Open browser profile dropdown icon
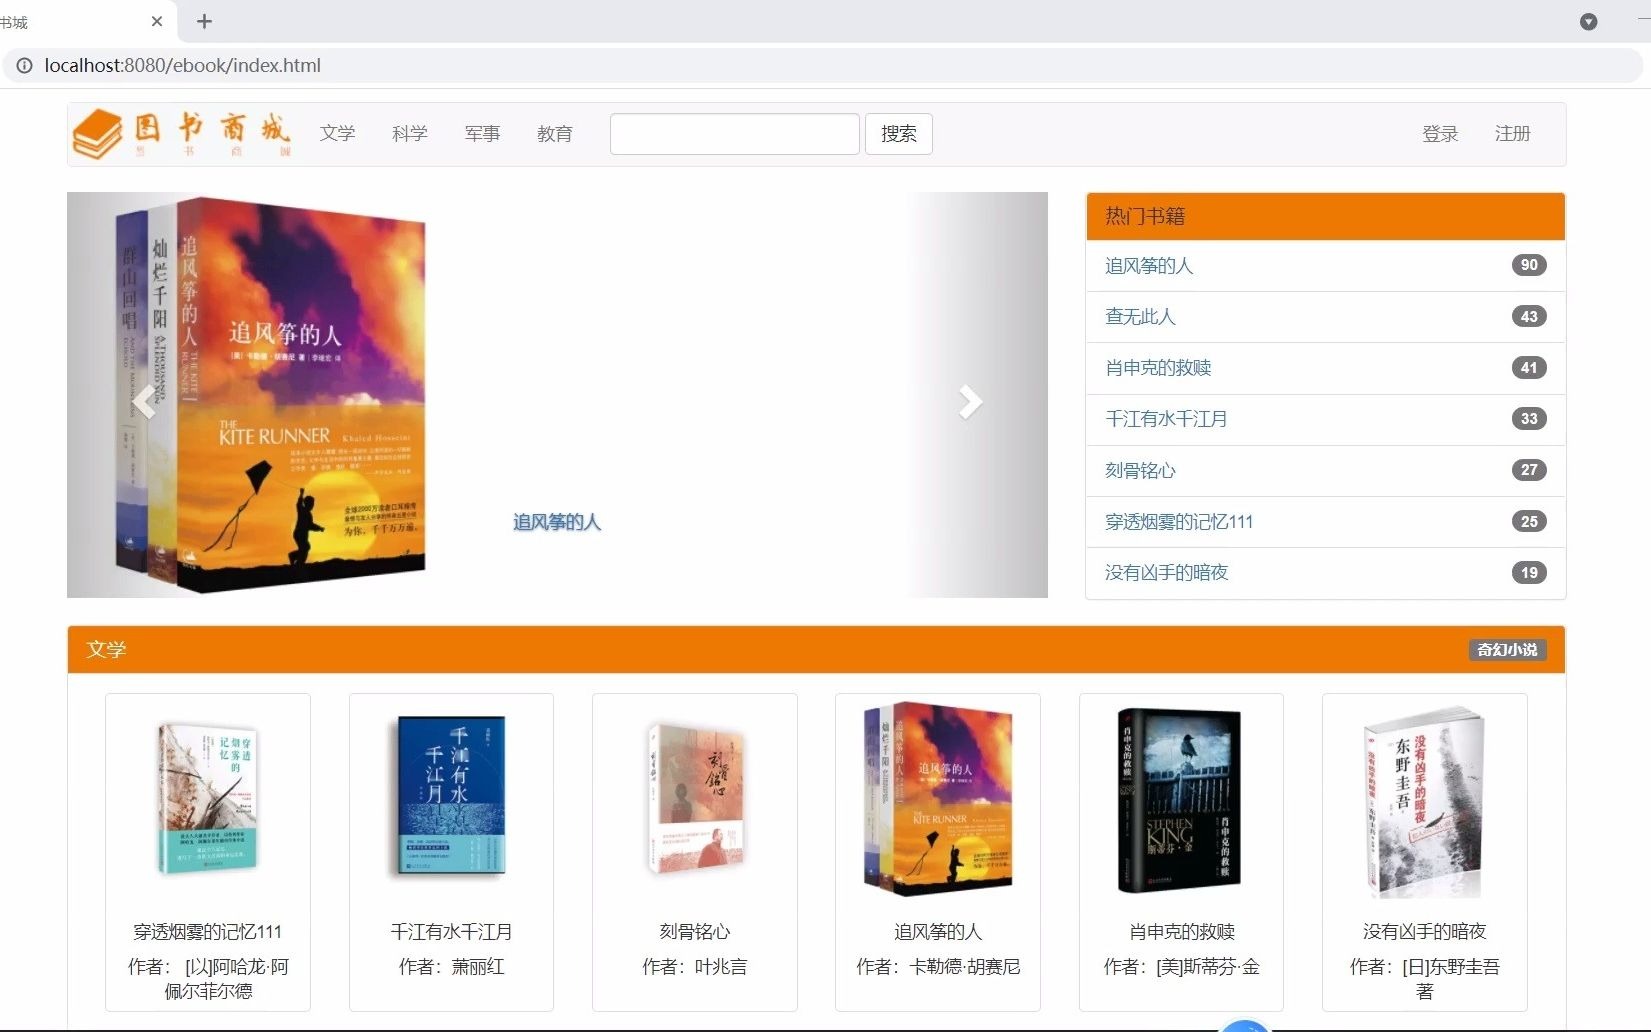 (x=1588, y=21)
